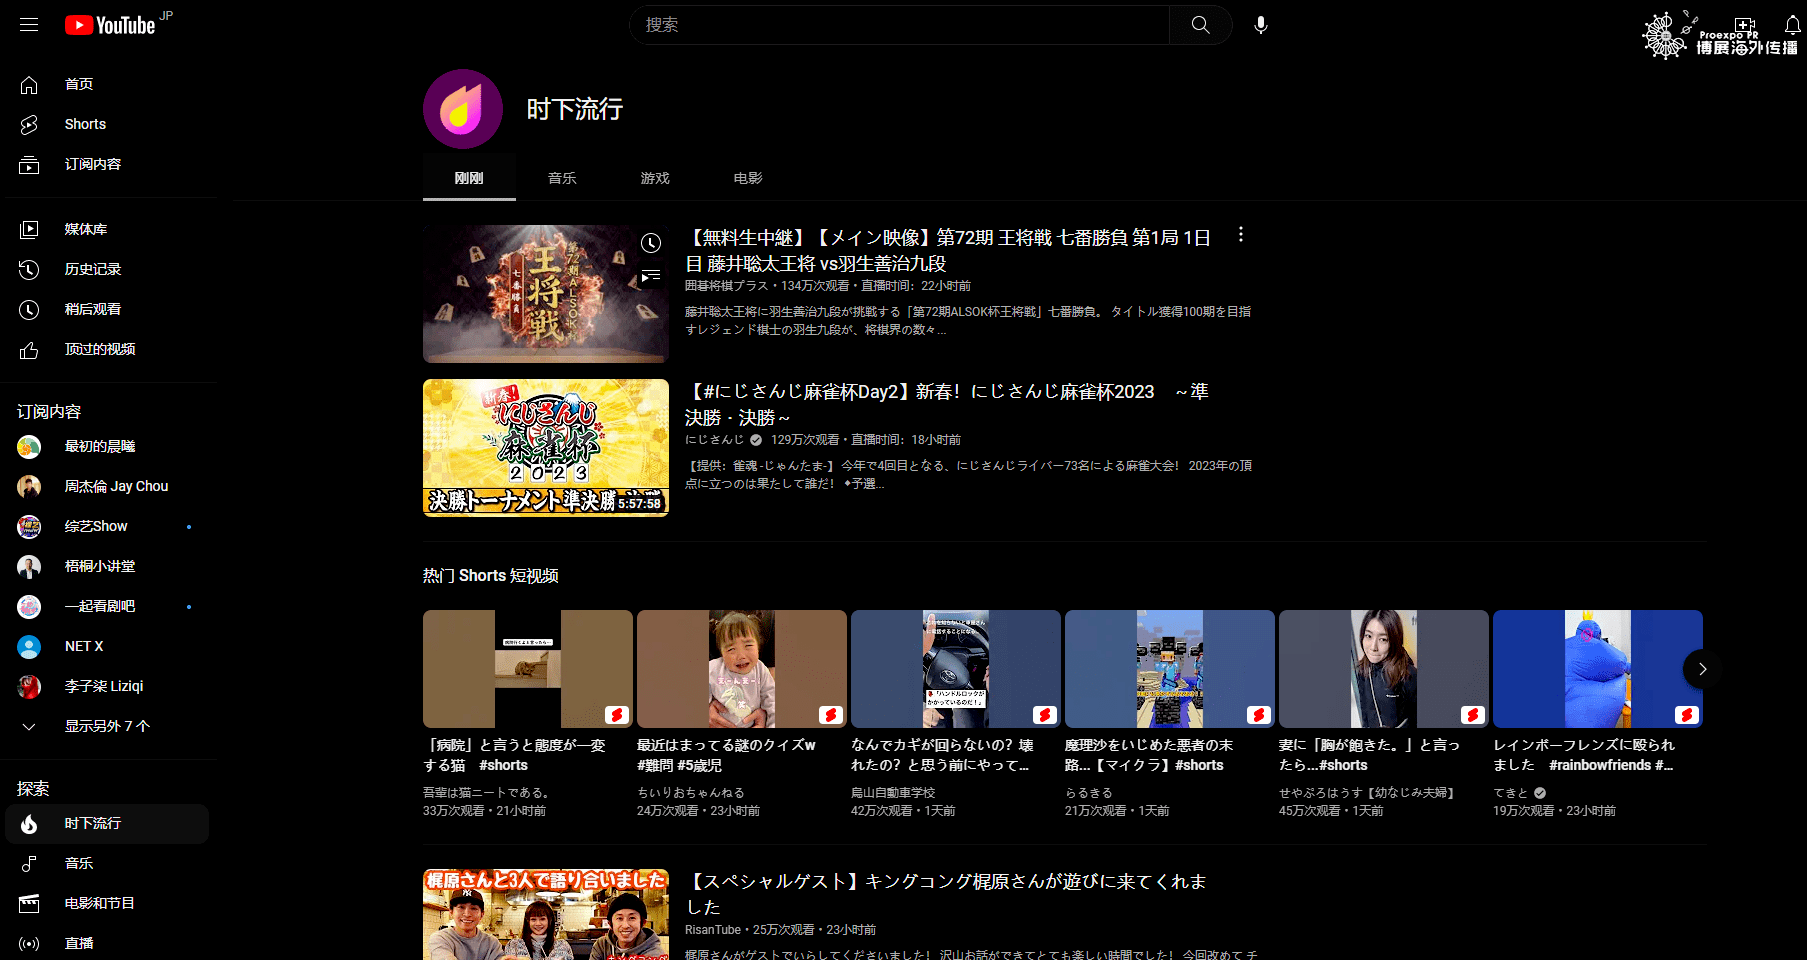
Task: Open 稍后观看 watch later in sidebar
Action: [x=107, y=309]
